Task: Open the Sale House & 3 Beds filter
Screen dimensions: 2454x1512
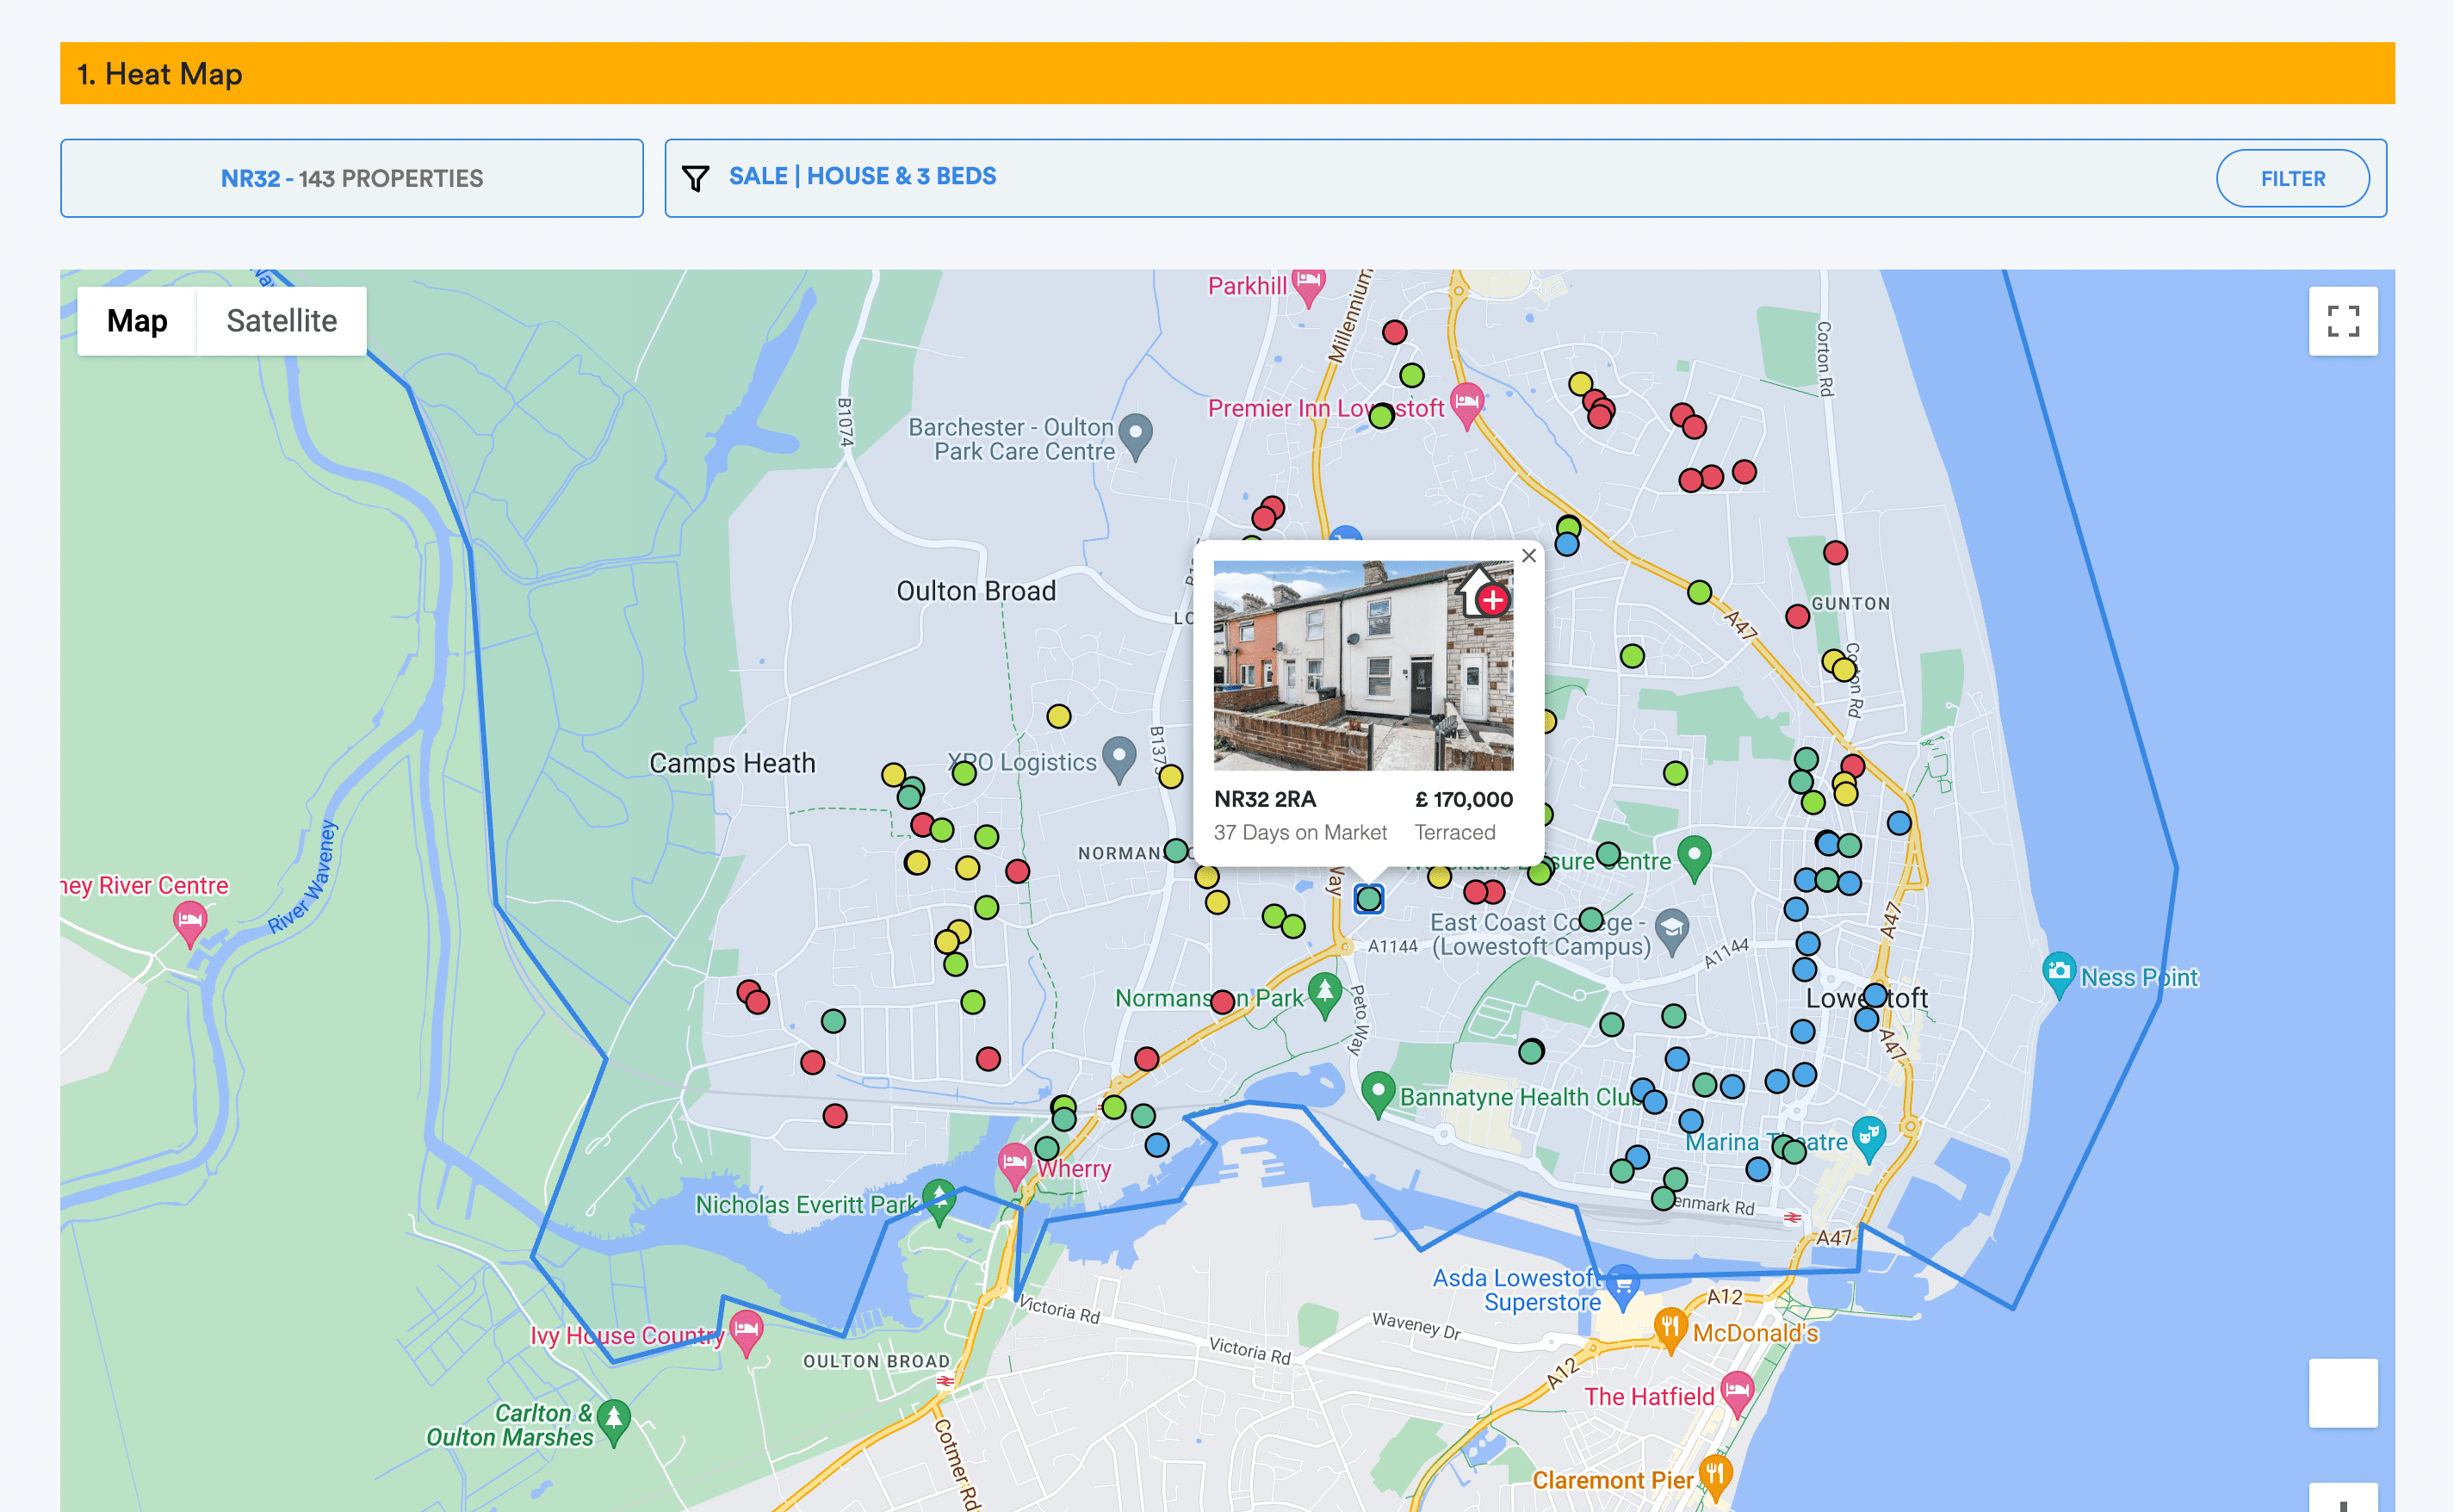Action: [x=862, y=176]
